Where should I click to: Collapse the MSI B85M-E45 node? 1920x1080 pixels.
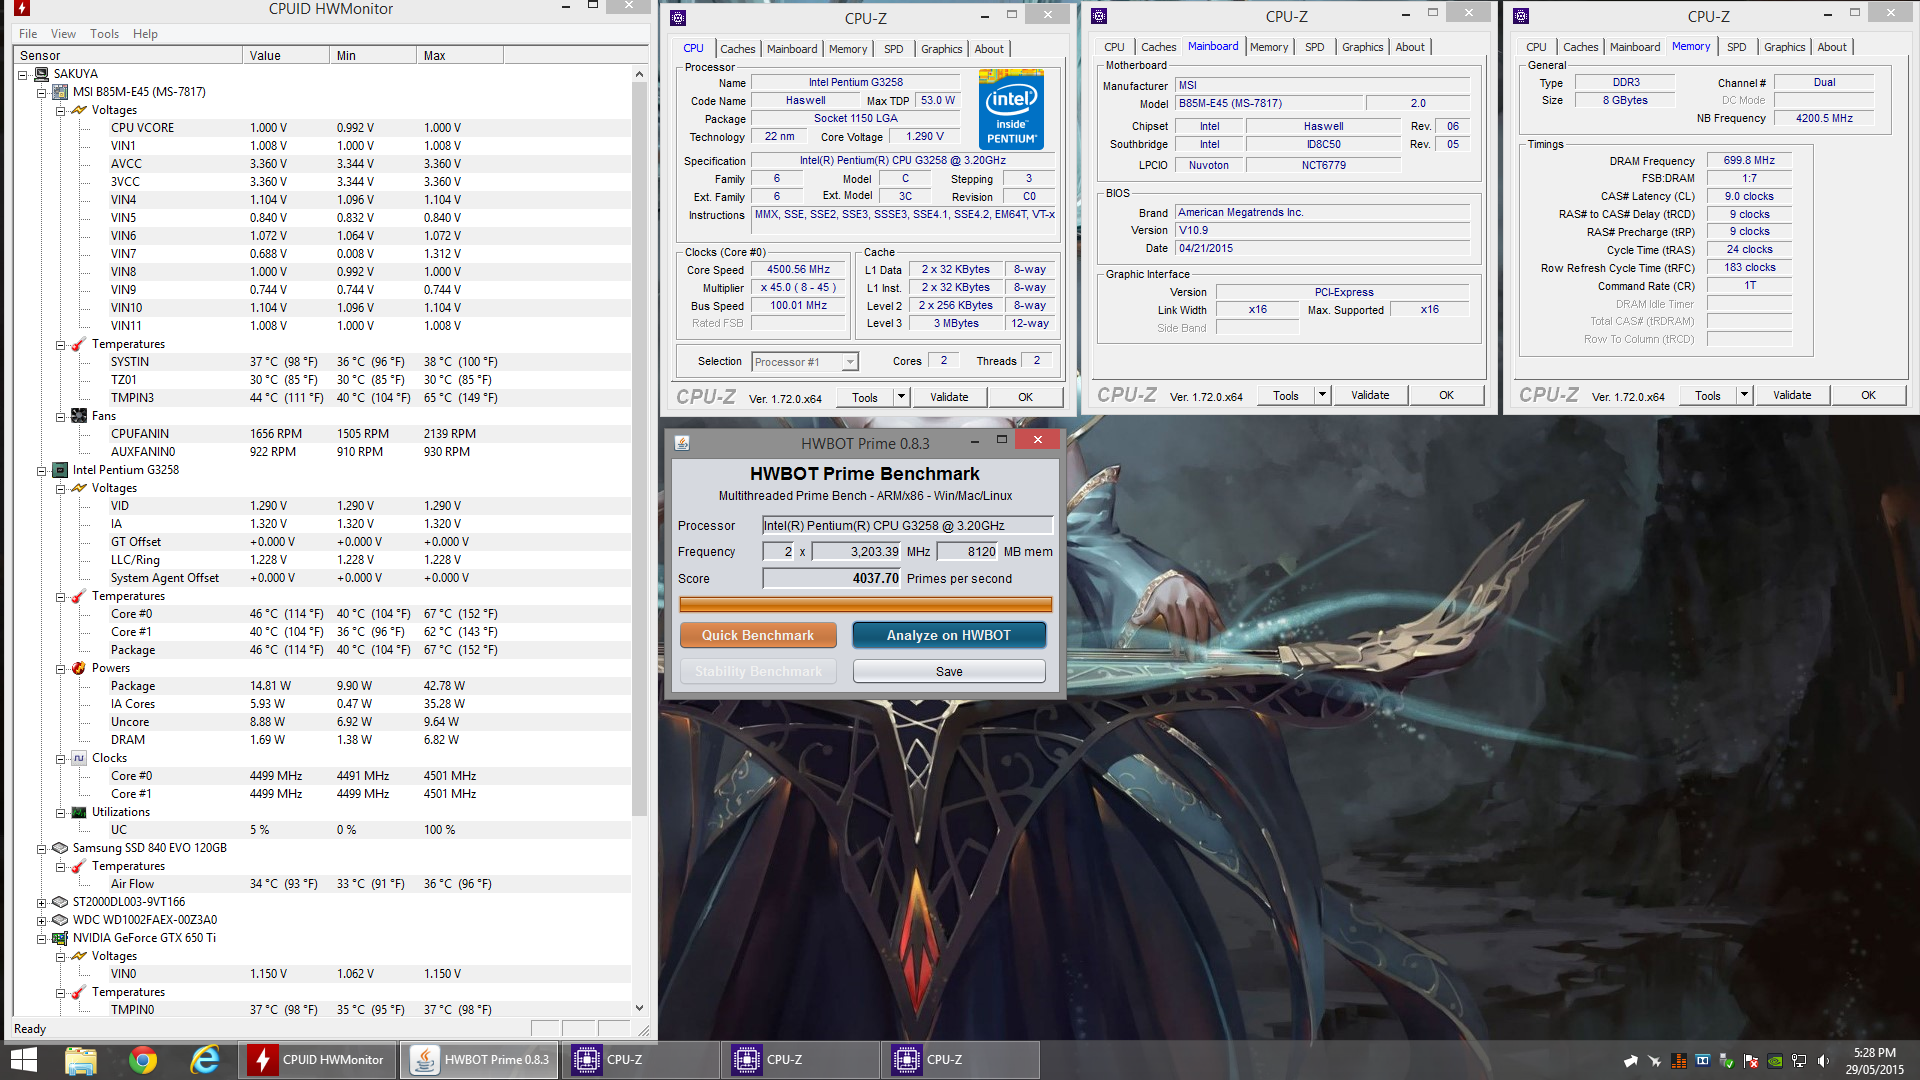click(x=41, y=93)
